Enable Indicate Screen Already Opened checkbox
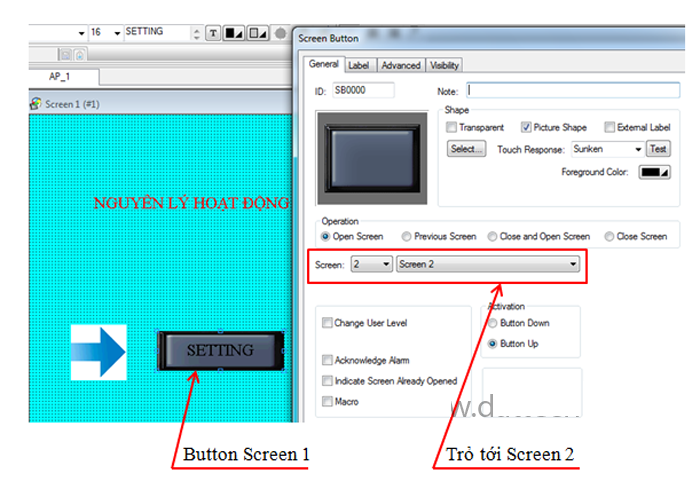Viewport: 700px width, 497px height. [327, 381]
